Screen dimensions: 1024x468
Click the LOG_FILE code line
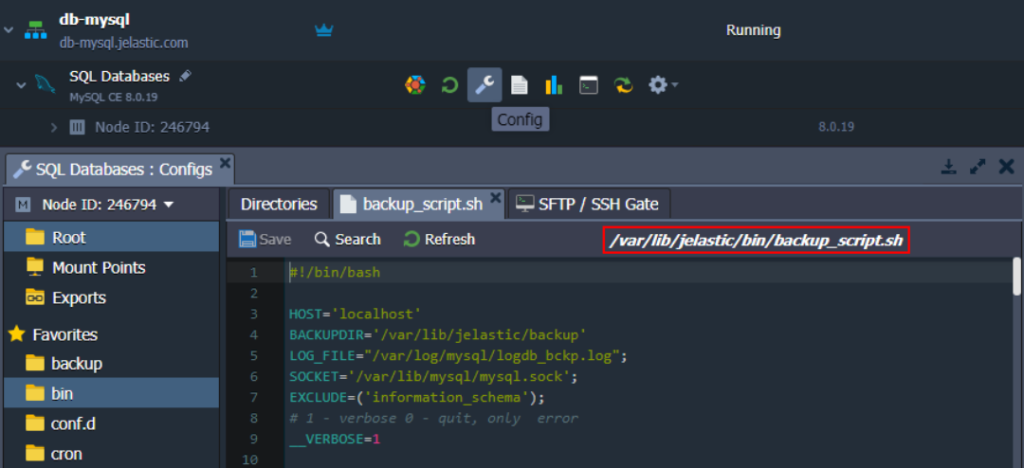click(458, 356)
